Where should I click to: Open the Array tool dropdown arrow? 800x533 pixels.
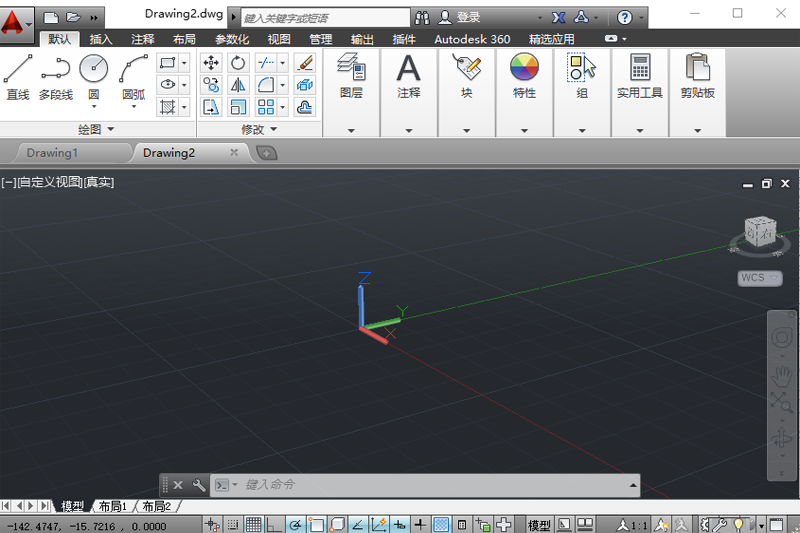pyautogui.click(x=283, y=107)
